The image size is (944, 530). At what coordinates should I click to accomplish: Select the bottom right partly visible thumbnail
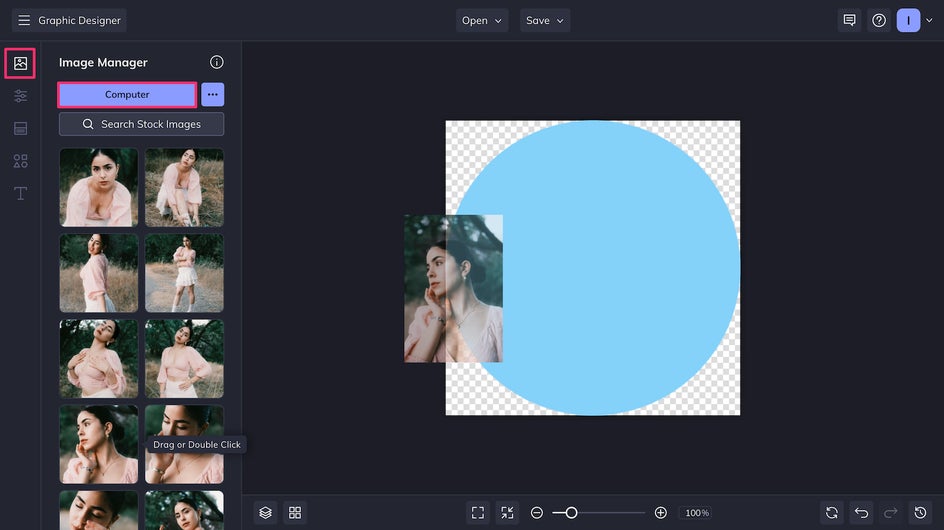pyautogui.click(x=184, y=510)
